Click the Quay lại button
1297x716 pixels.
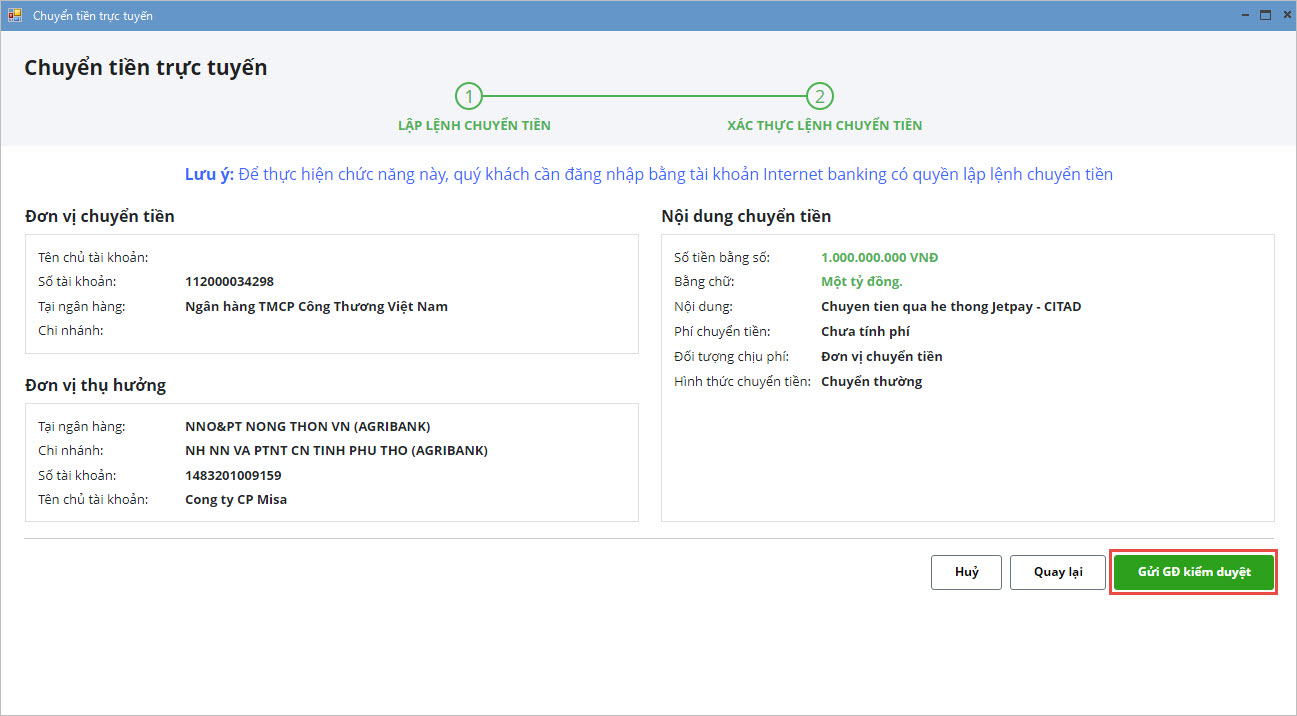pyautogui.click(x=1057, y=572)
